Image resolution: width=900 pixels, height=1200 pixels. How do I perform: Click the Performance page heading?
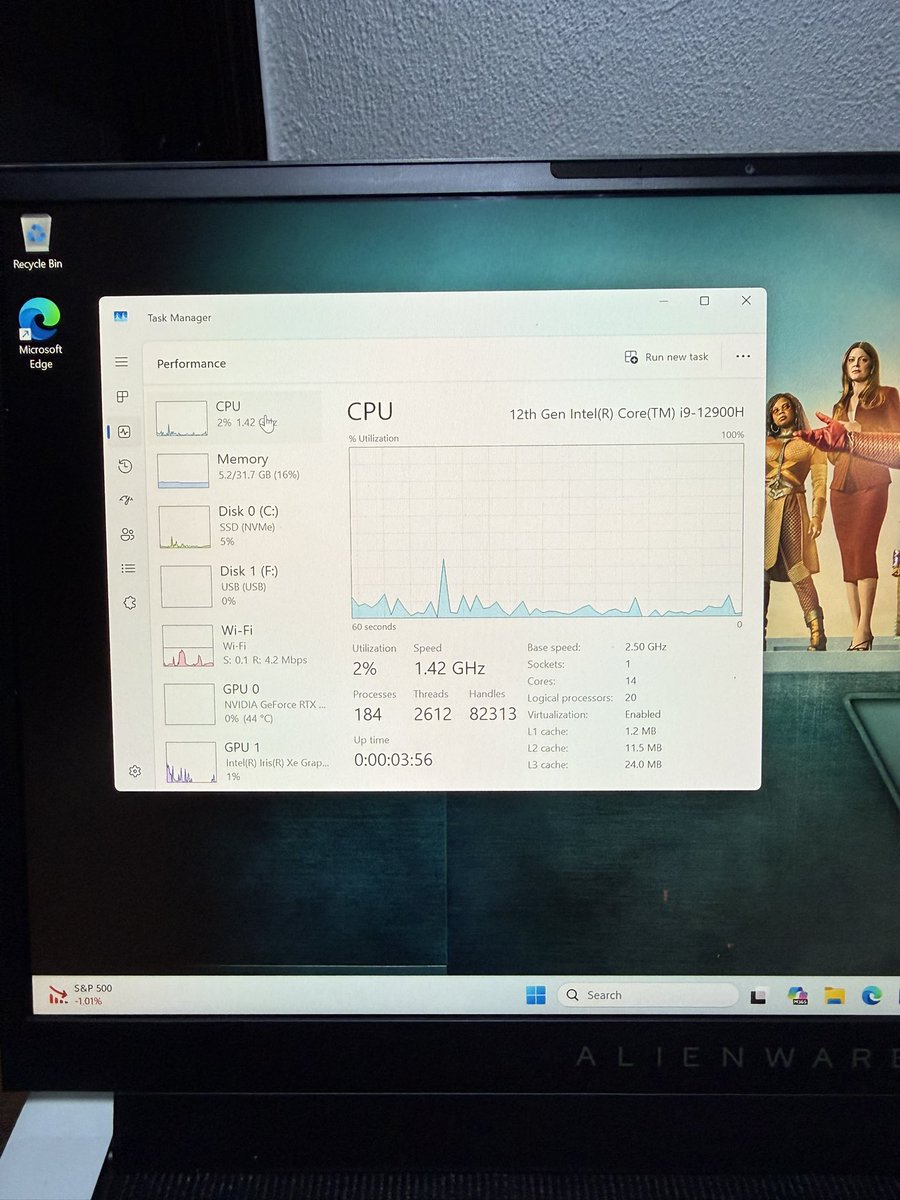[191, 364]
